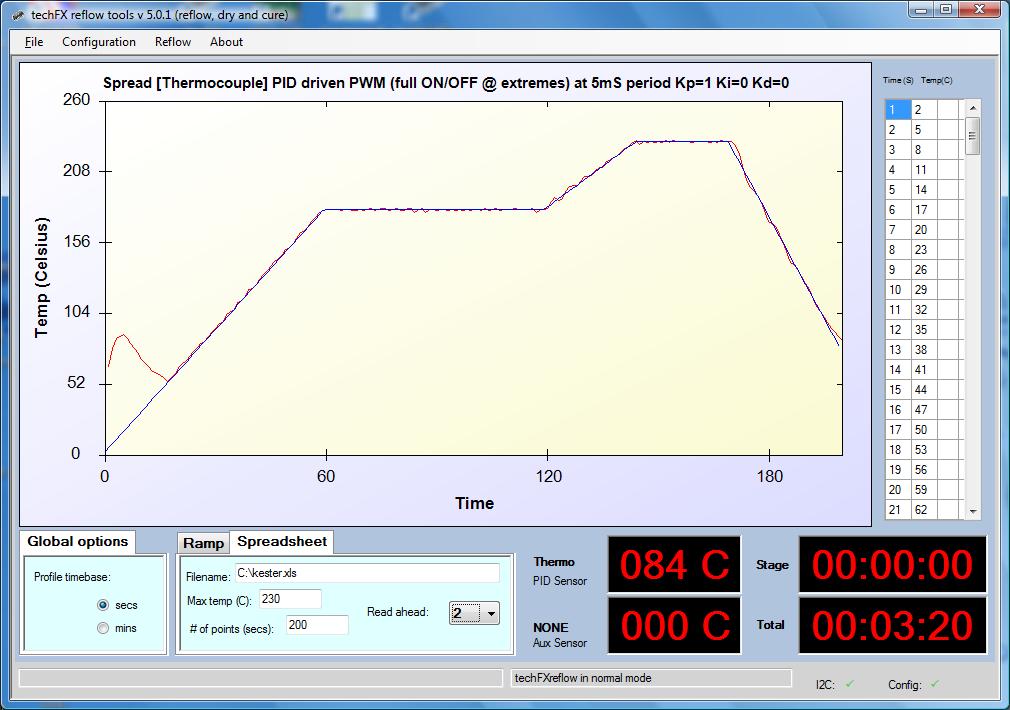Image resolution: width=1010 pixels, height=710 pixels.
Task: Select the Temp cell with value 44
Action: (924, 389)
